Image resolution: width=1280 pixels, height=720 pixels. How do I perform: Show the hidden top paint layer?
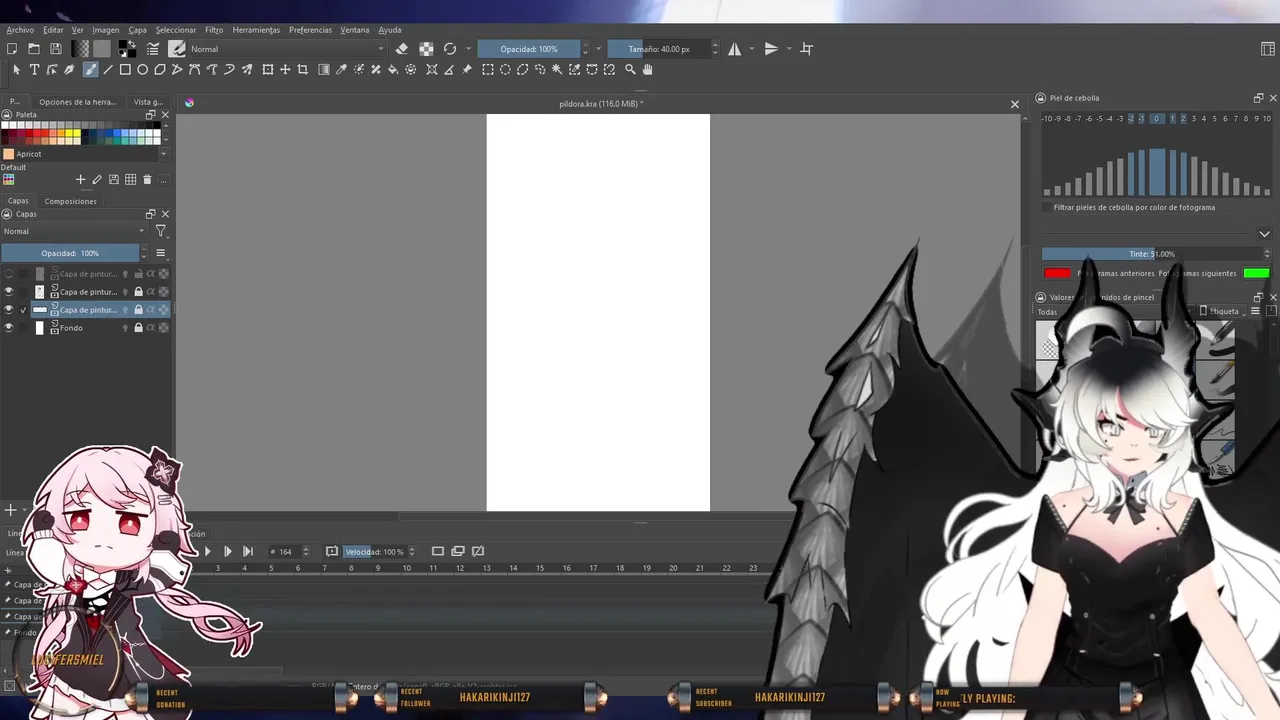tap(9, 274)
